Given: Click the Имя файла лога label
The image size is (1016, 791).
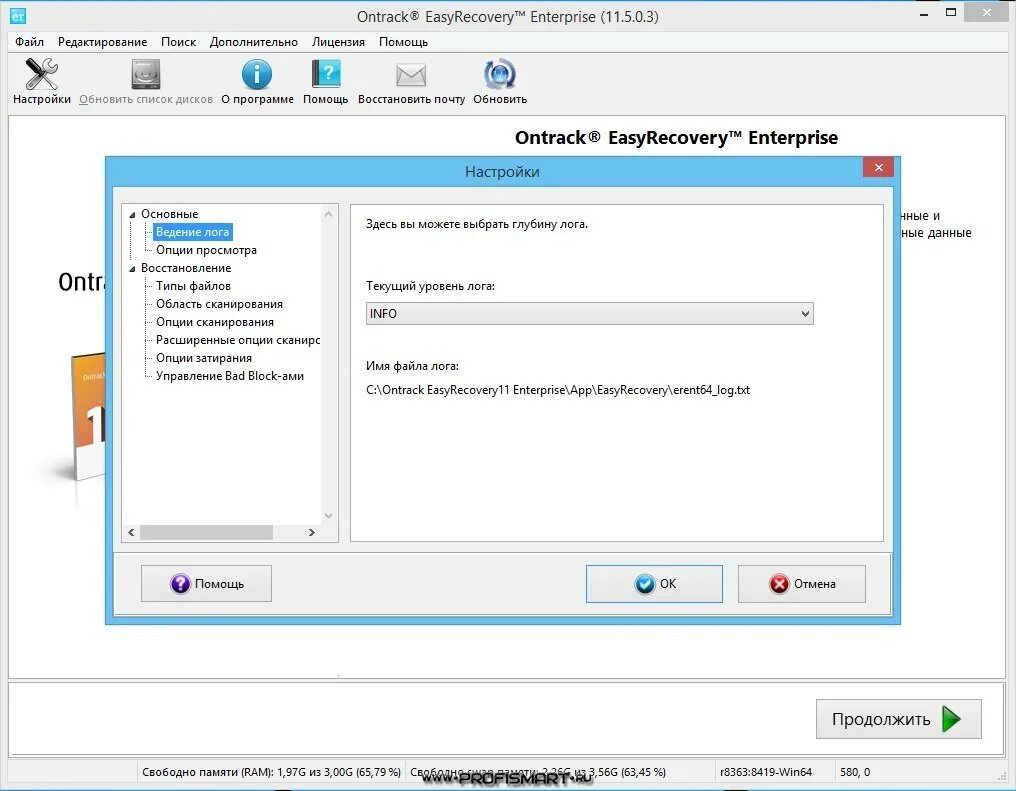Looking at the screenshot, I should pos(412,366).
